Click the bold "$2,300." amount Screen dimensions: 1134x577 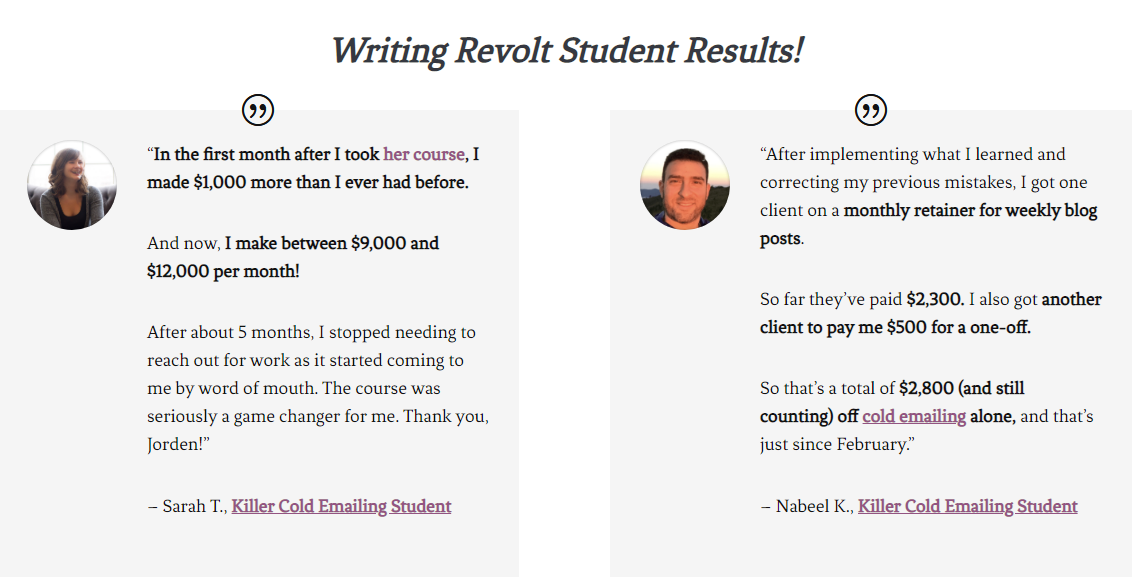tap(935, 299)
